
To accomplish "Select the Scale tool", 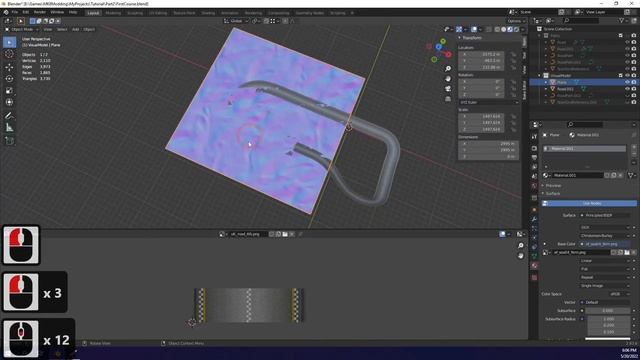I will tap(9, 91).
